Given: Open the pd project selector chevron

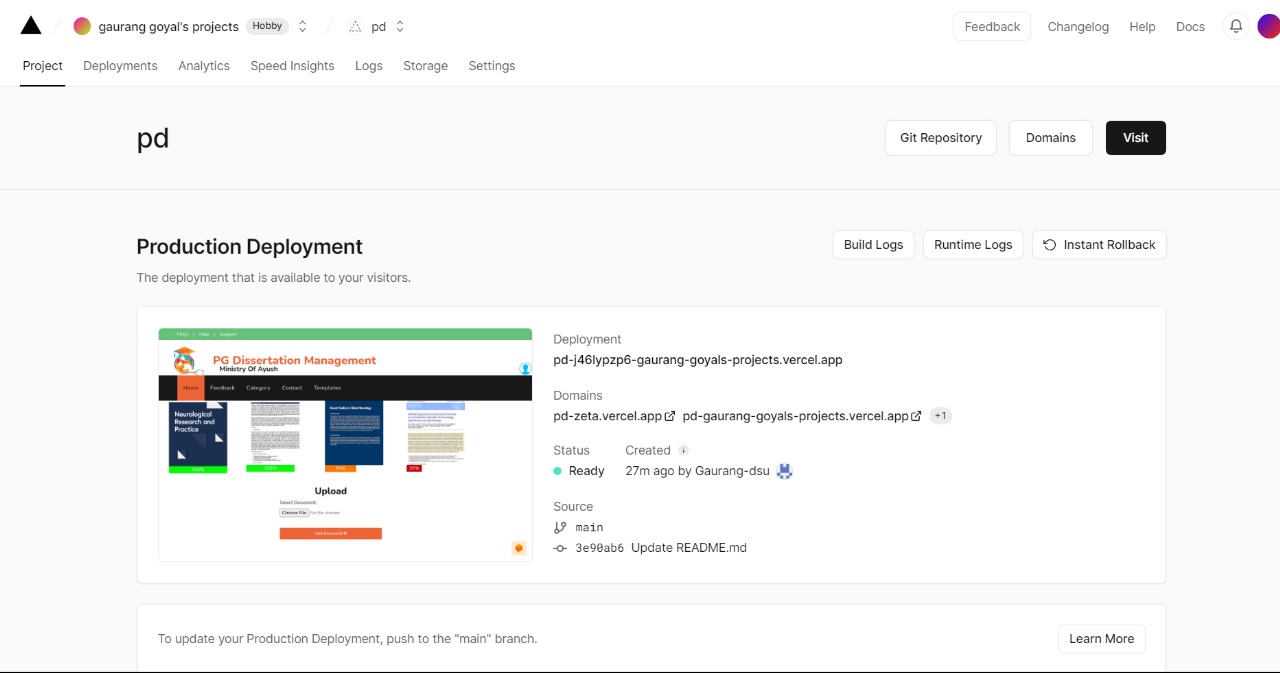Looking at the screenshot, I should point(399,26).
